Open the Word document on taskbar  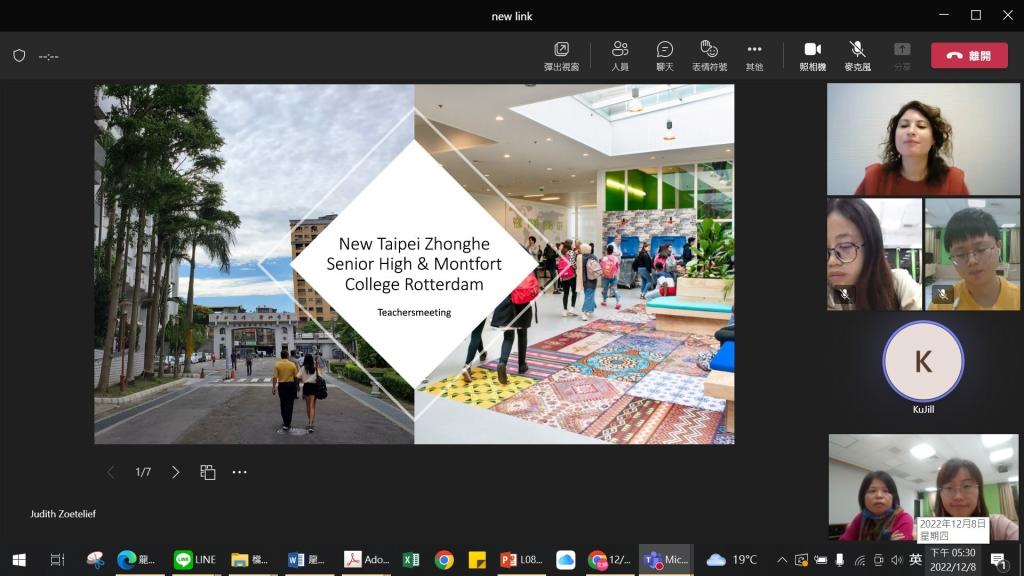pos(307,560)
